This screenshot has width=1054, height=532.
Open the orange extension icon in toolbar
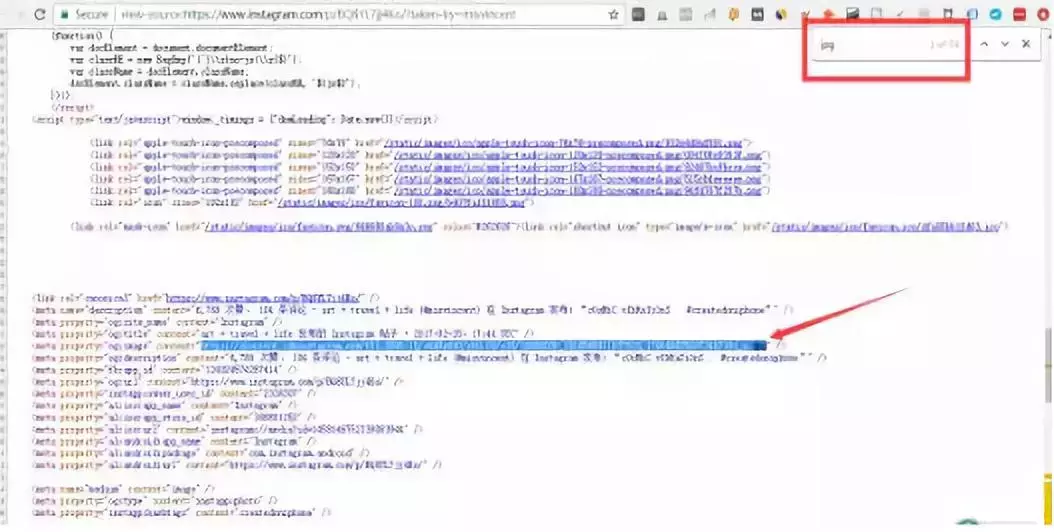click(734, 14)
